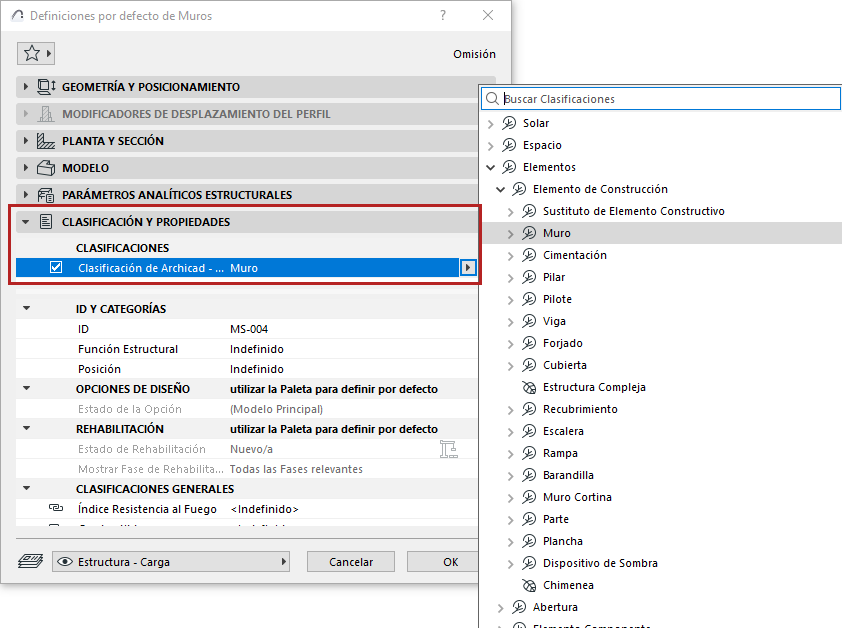Click the icon beside Estructura Compleja

[x=529, y=387]
